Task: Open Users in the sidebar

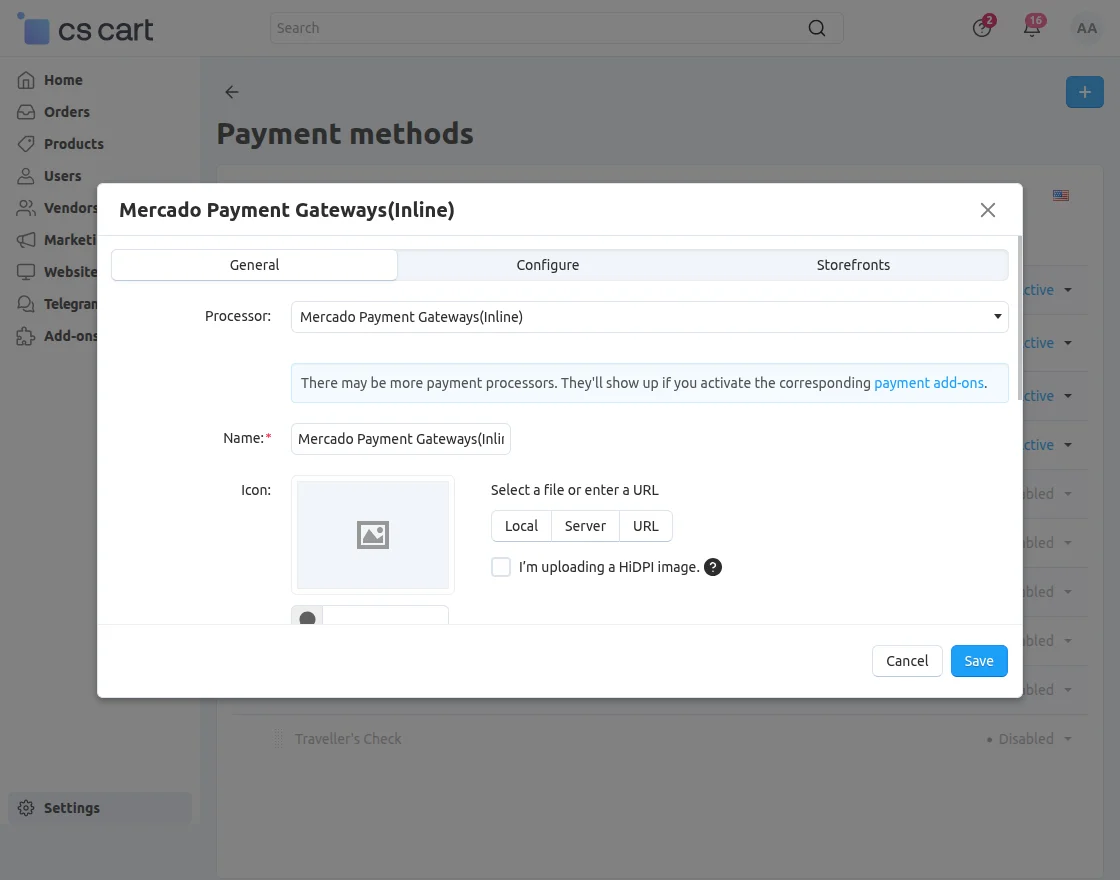Action: (x=62, y=176)
